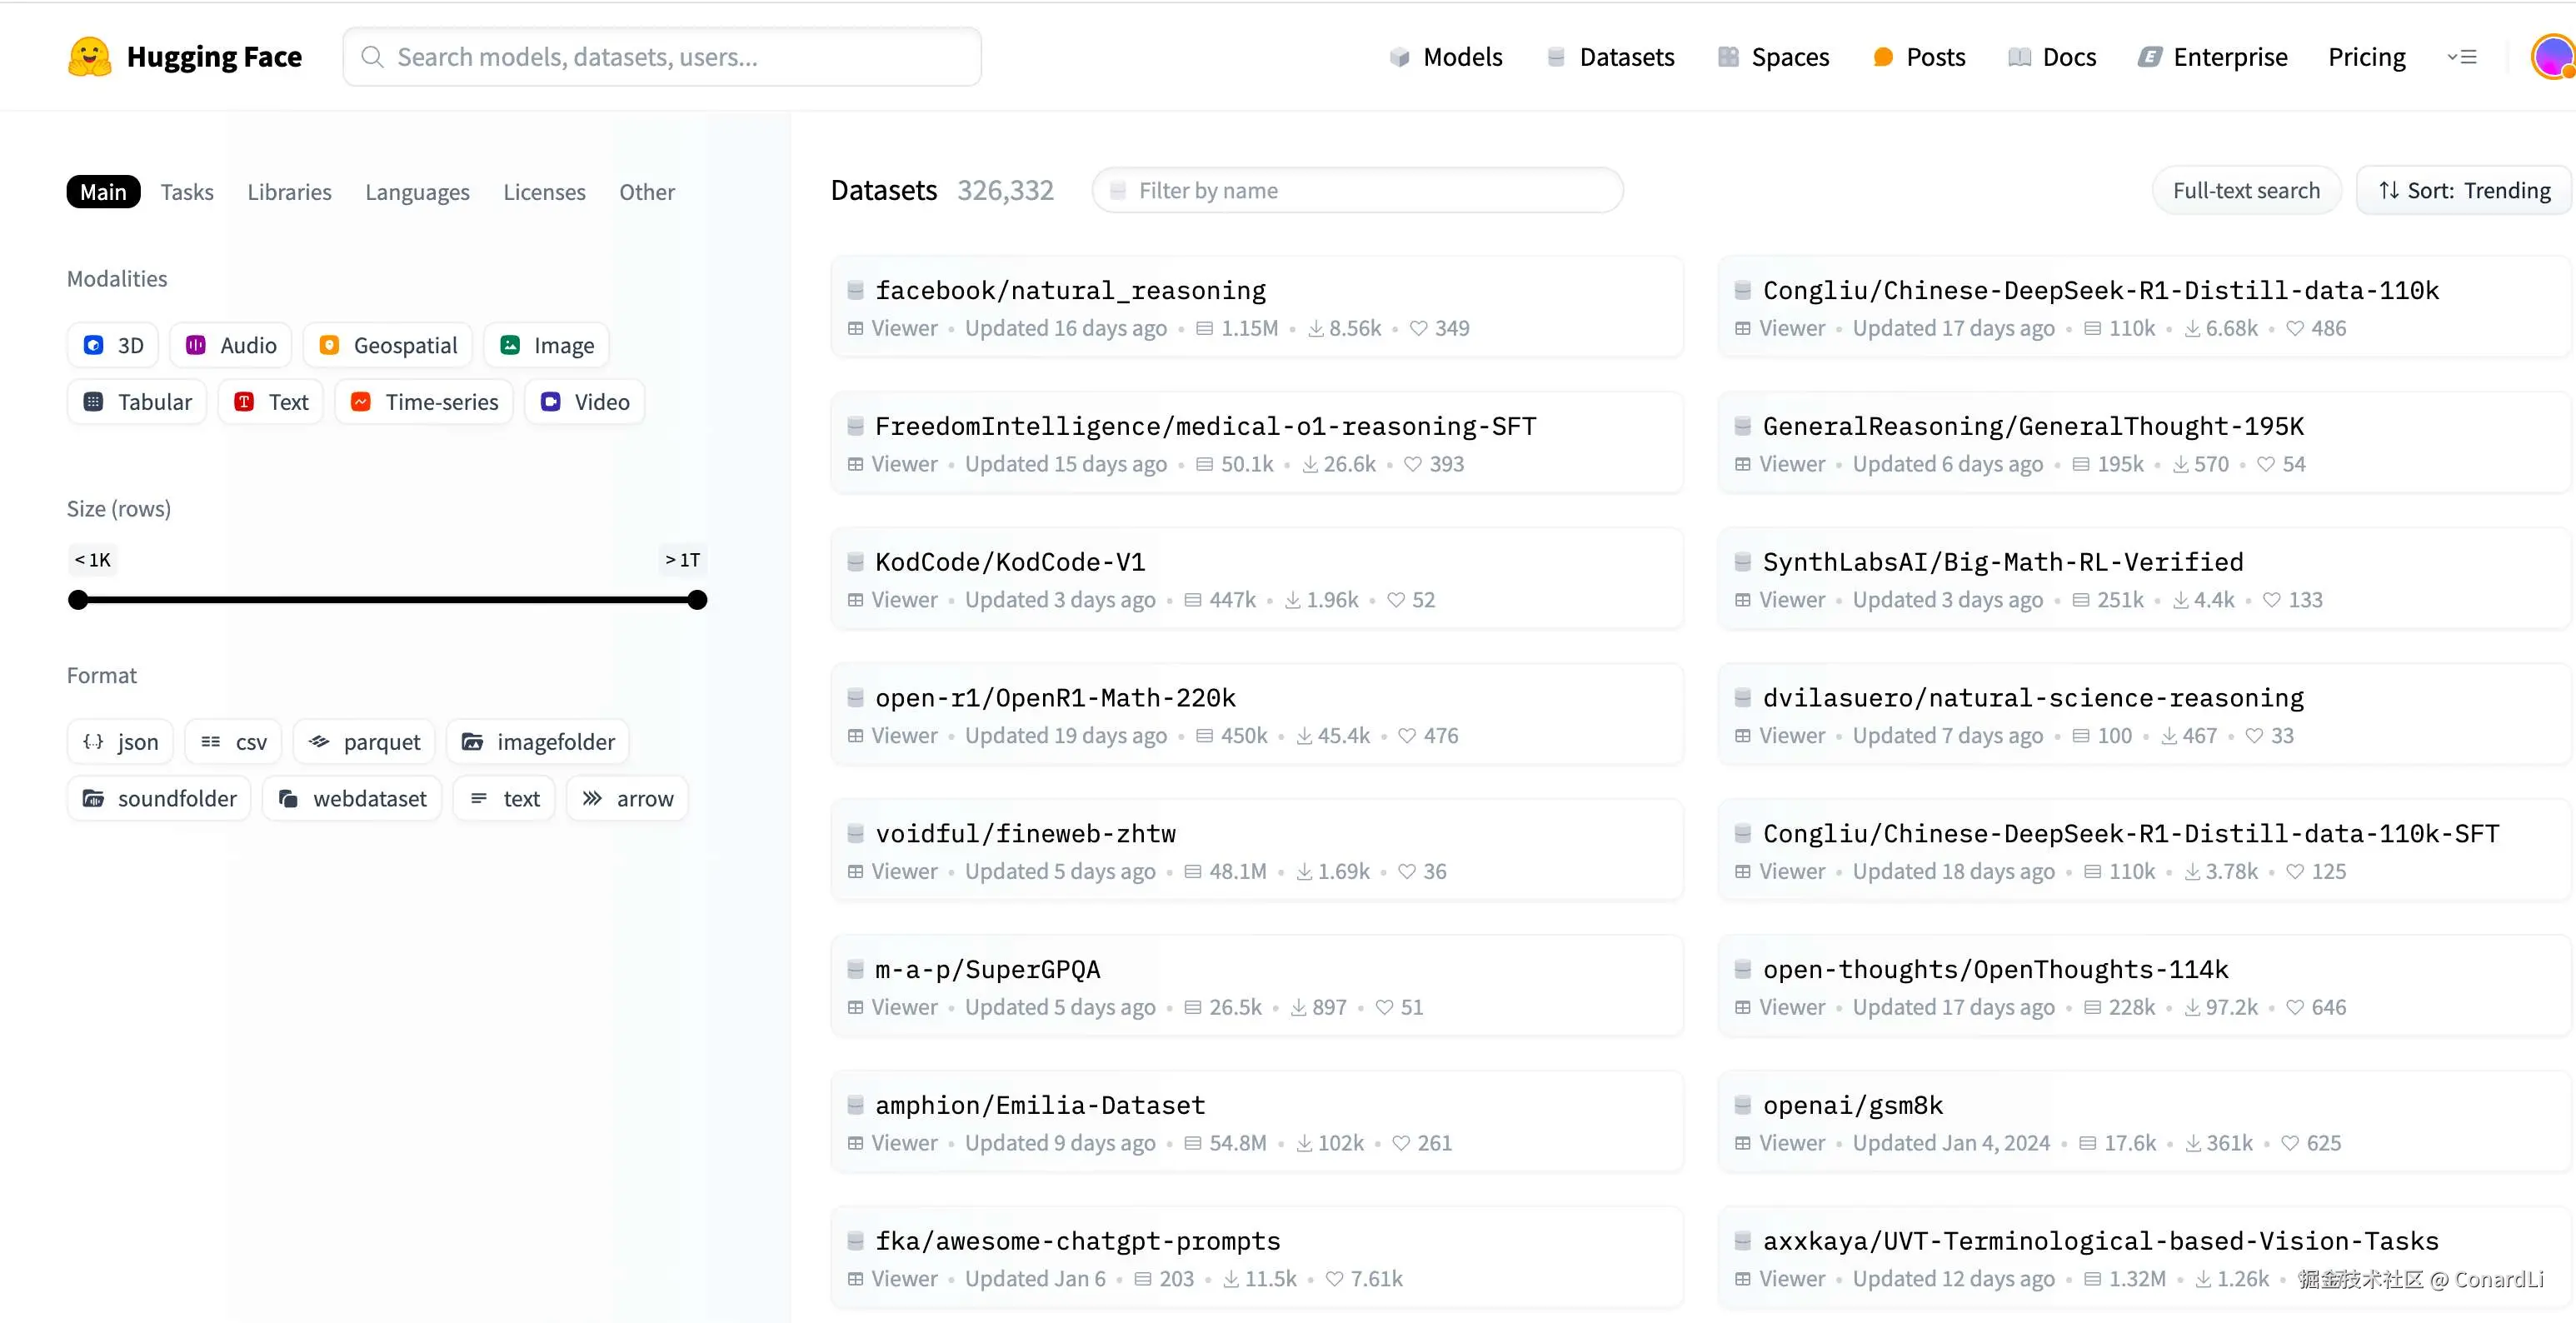Image resolution: width=2576 pixels, height=1323 pixels.
Task: Toggle the csv format filter
Action: click(x=233, y=742)
